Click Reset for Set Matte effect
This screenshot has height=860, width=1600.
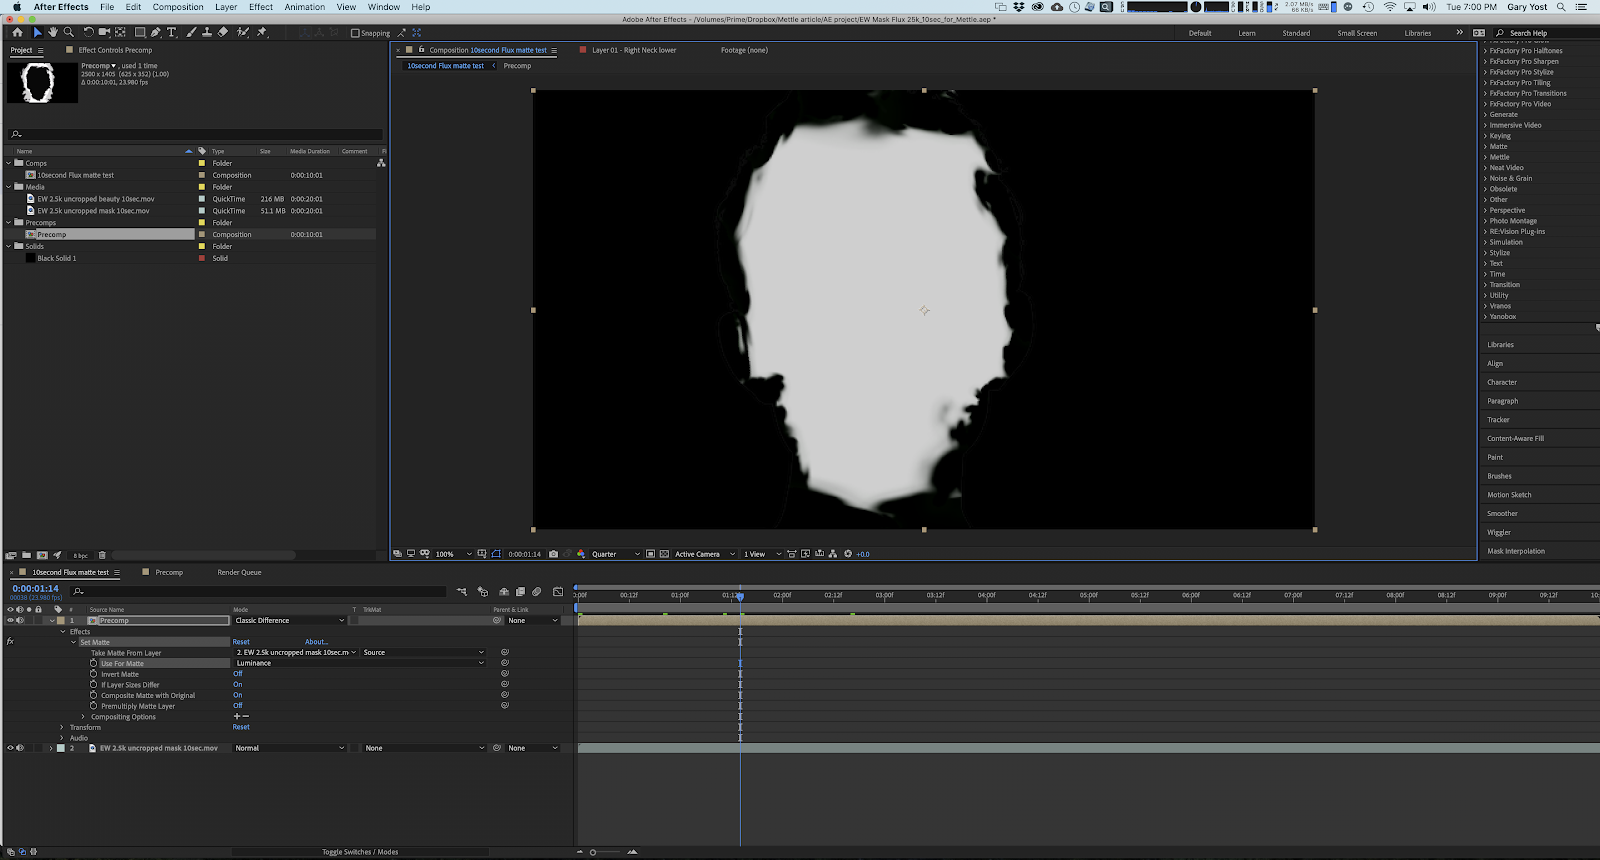tap(241, 642)
